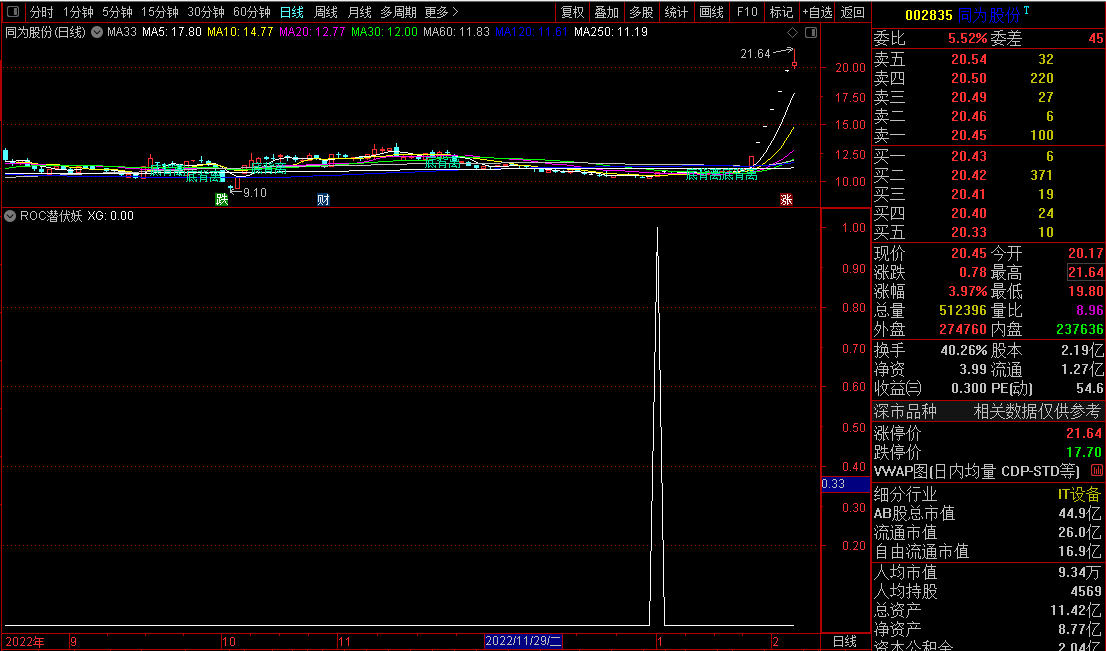The width and height of the screenshot is (1106, 651).
Task: Click the boxed 最高 value 21.64
Action: click(1086, 272)
